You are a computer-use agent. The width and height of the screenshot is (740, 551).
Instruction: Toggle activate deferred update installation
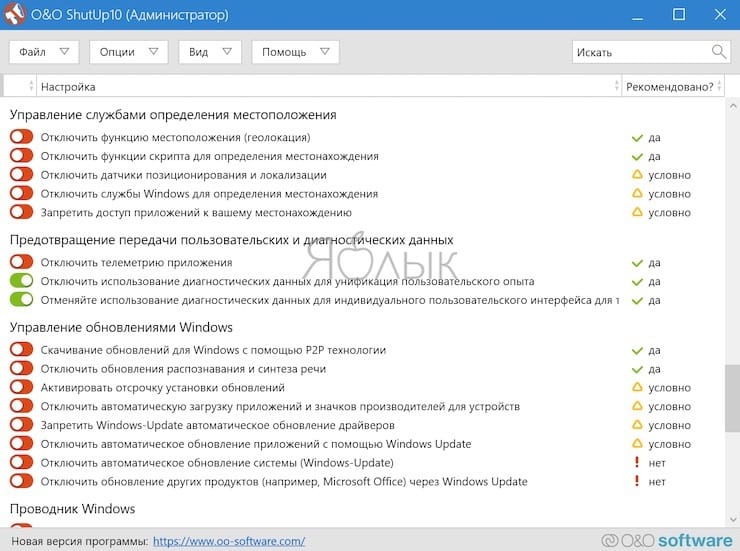tap(22, 387)
